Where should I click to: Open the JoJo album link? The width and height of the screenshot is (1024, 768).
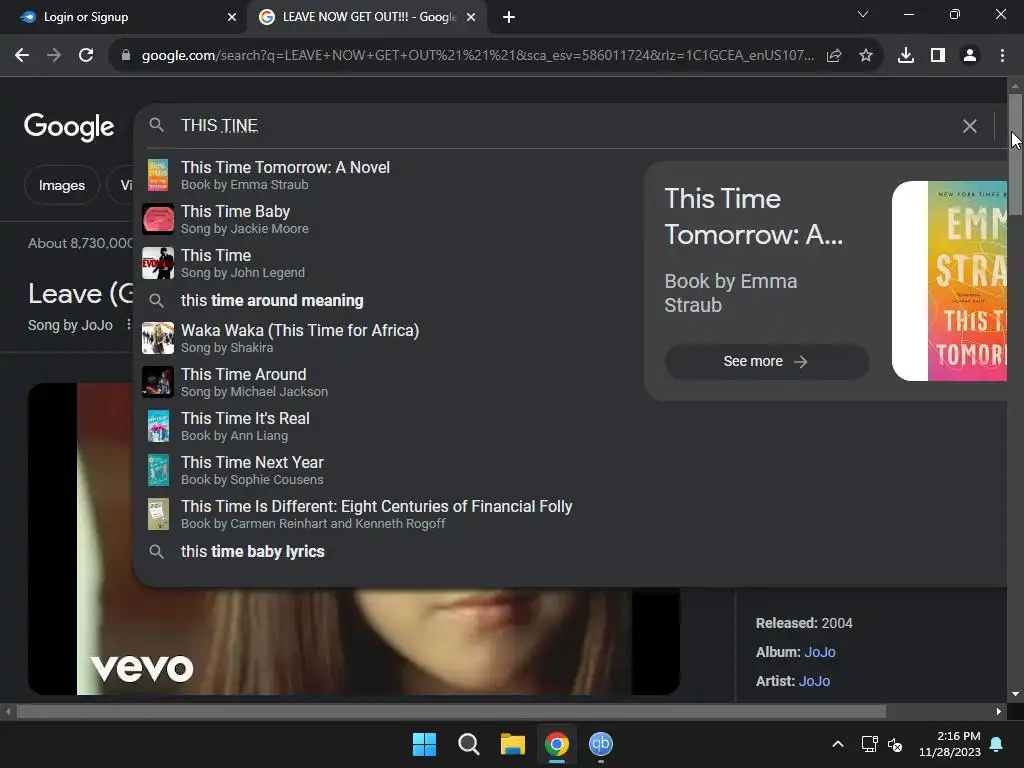pyautogui.click(x=820, y=652)
